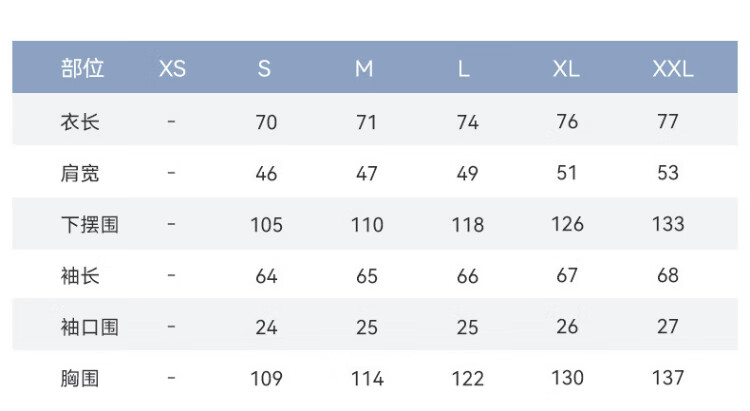
Task: Select the M size column header
Action: pos(364,69)
